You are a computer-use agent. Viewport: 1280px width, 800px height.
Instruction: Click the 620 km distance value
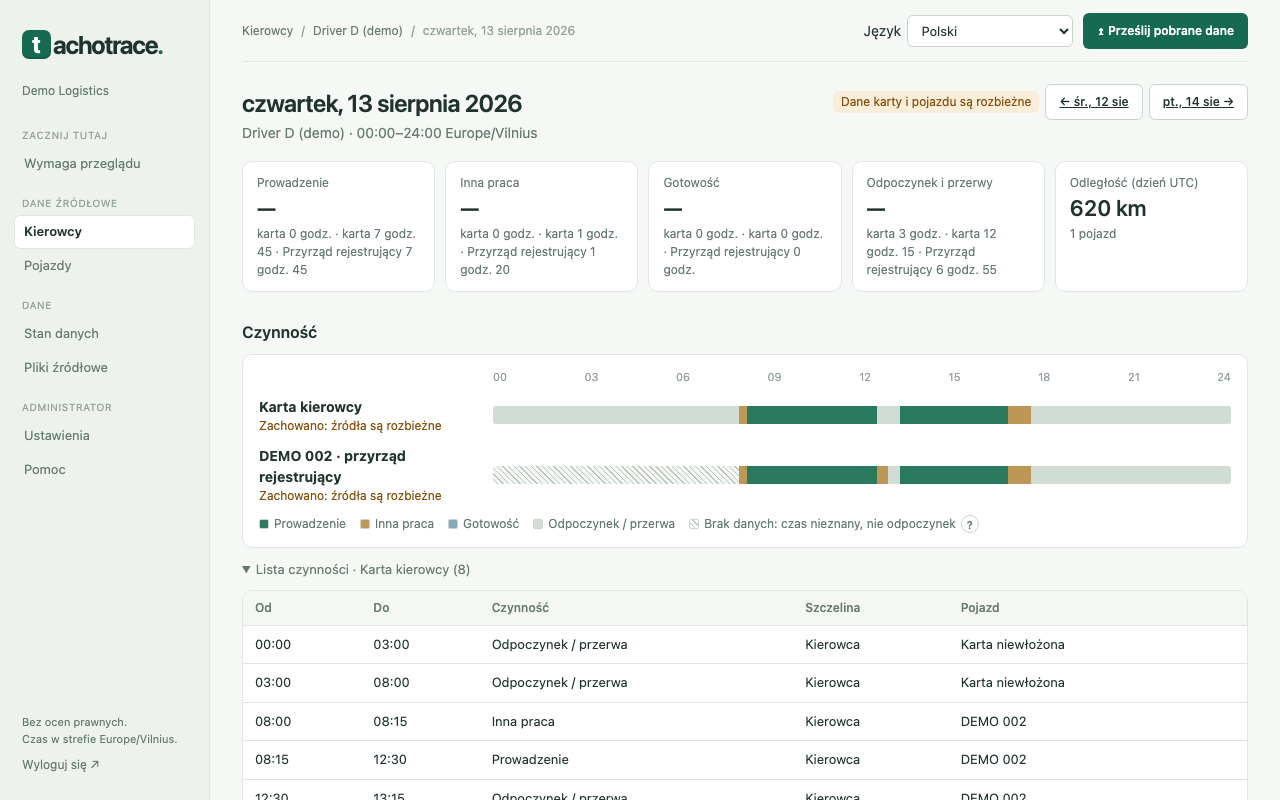(1108, 208)
